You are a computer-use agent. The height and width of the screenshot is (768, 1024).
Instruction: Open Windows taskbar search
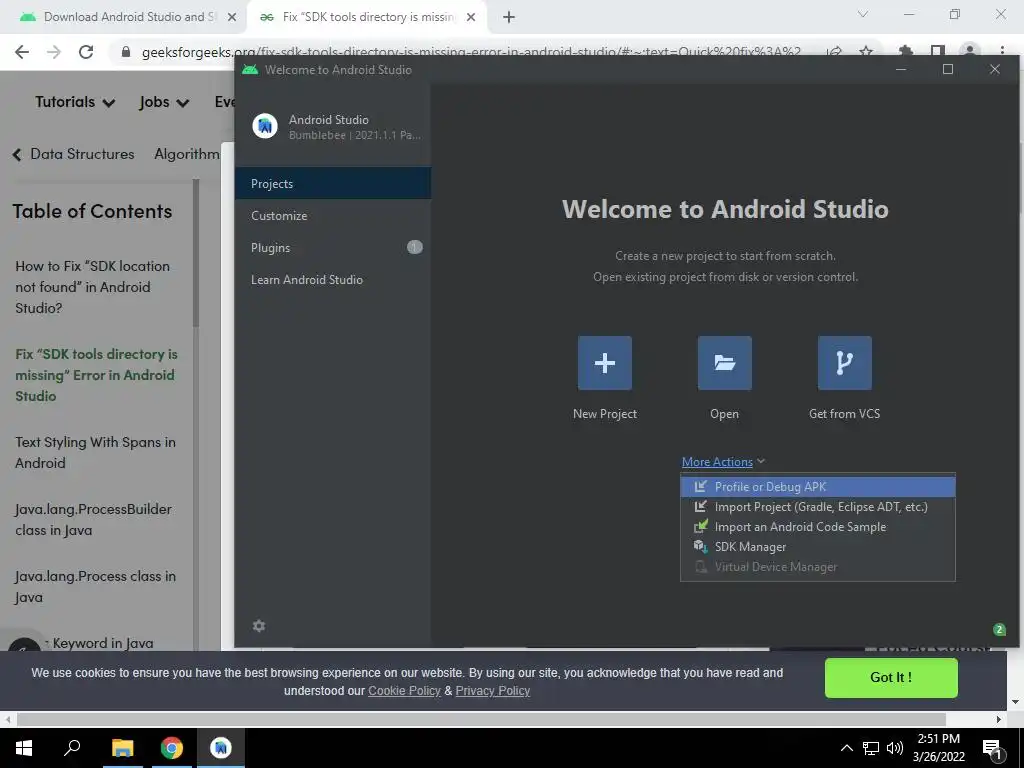(x=72, y=748)
